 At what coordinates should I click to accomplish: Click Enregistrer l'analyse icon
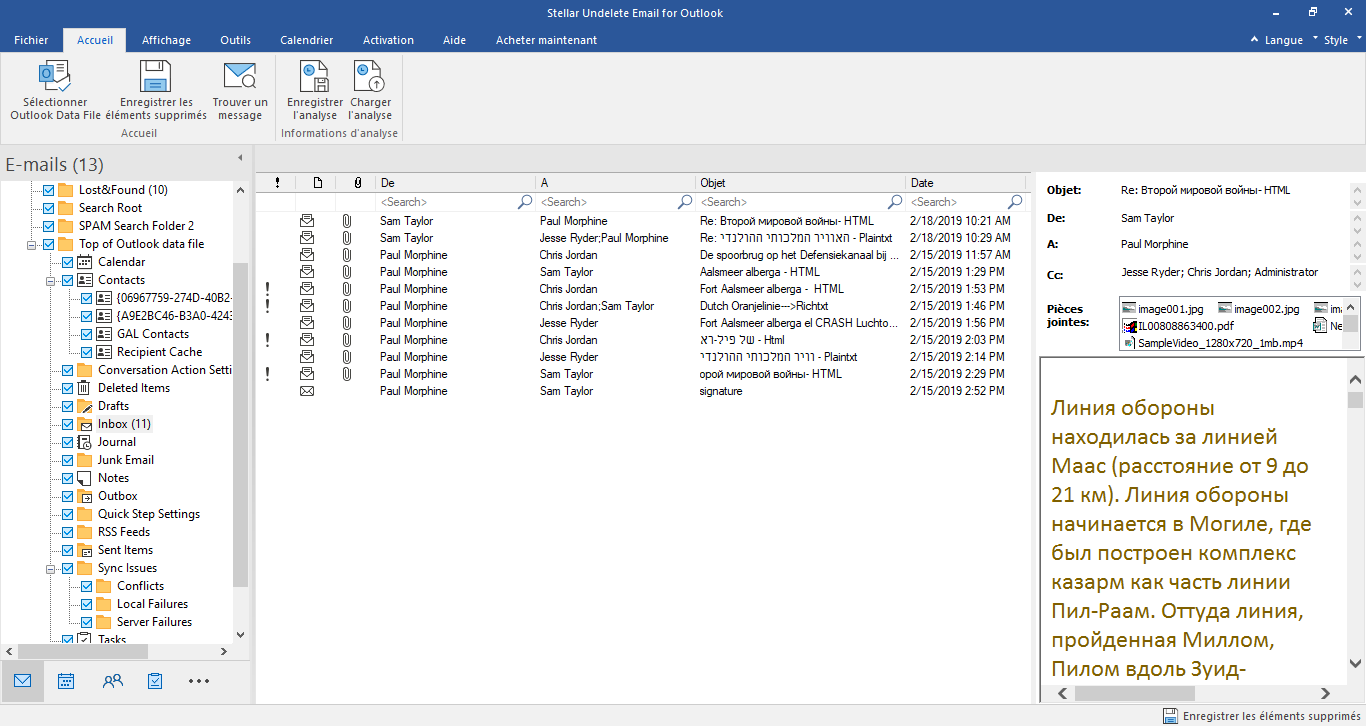click(x=314, y=76)
